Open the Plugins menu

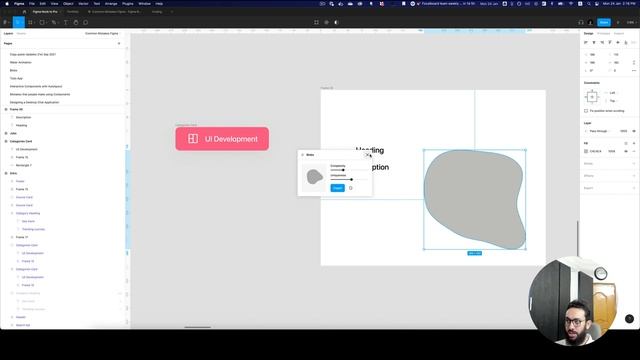point(127,4)
